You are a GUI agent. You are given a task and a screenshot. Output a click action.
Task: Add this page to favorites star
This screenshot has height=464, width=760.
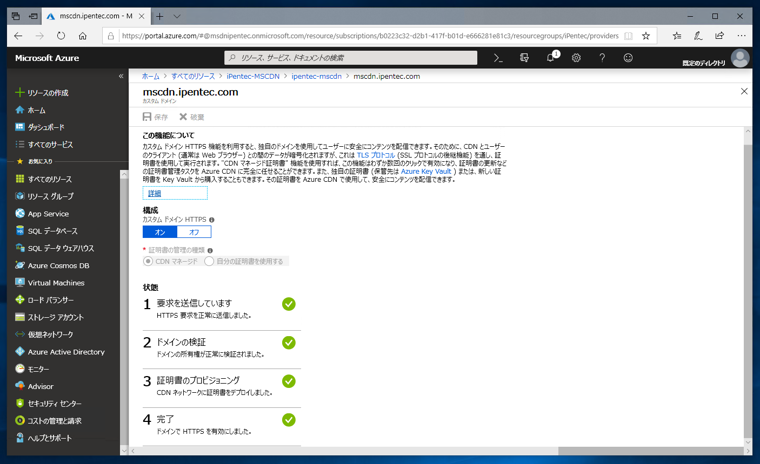pyautogui.click(x=646, y=36)
